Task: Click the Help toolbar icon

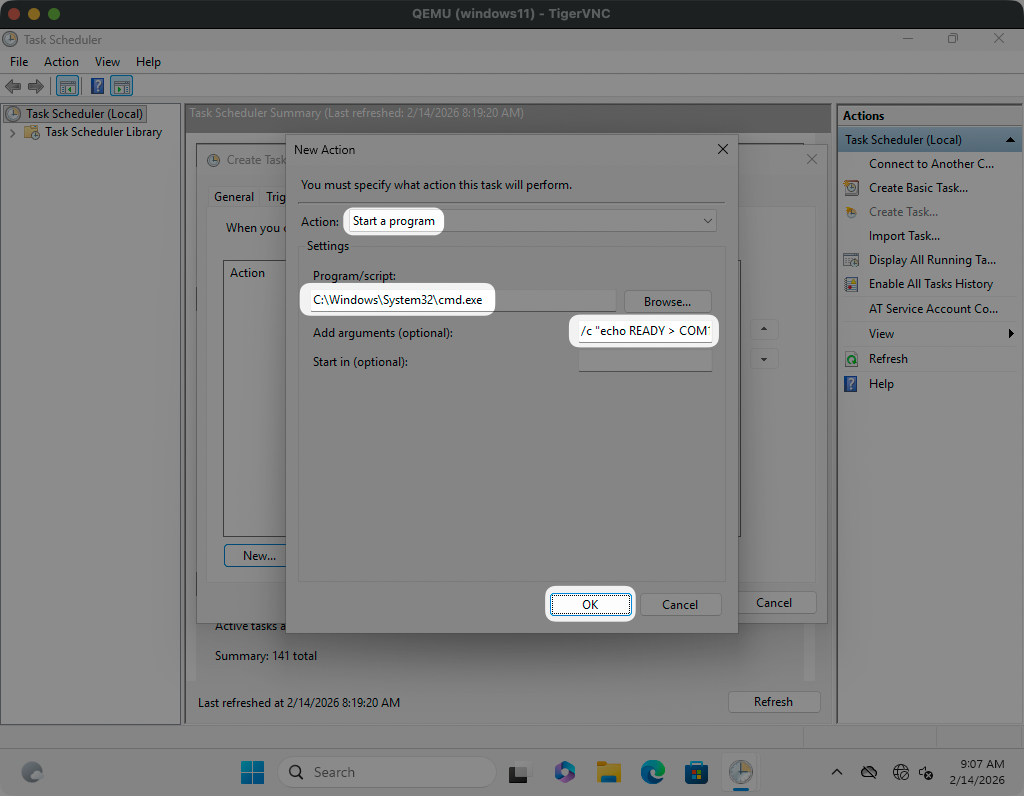Action: point(98,87)
